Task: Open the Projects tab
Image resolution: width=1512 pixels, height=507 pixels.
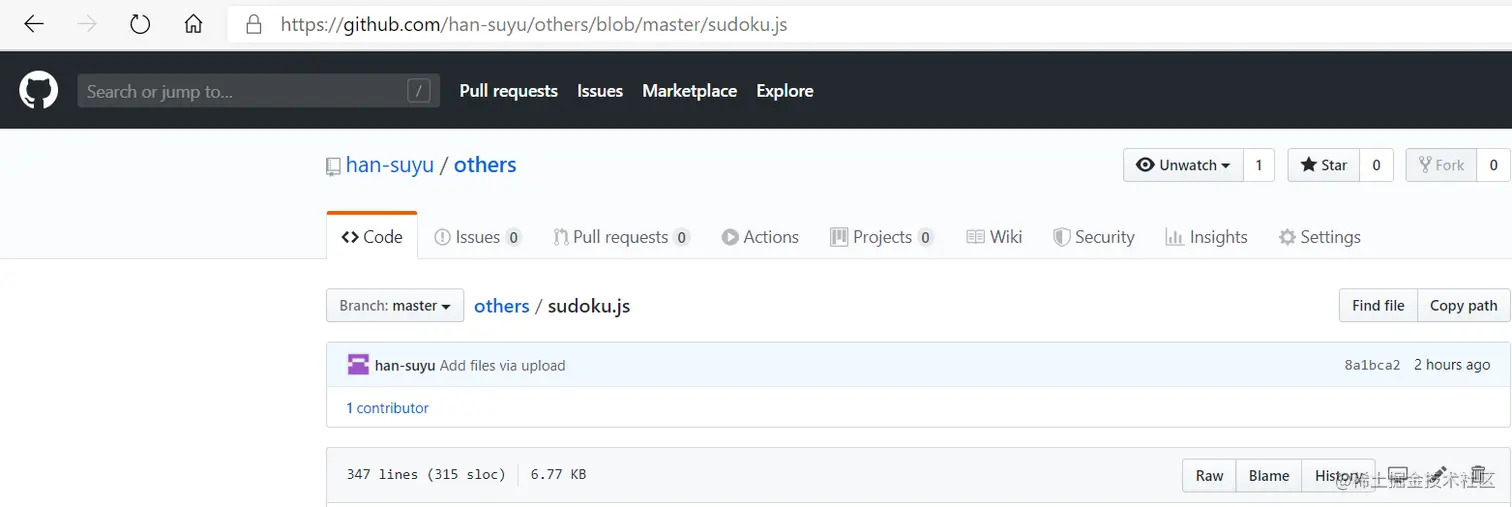Action: [x=882, y=237]
